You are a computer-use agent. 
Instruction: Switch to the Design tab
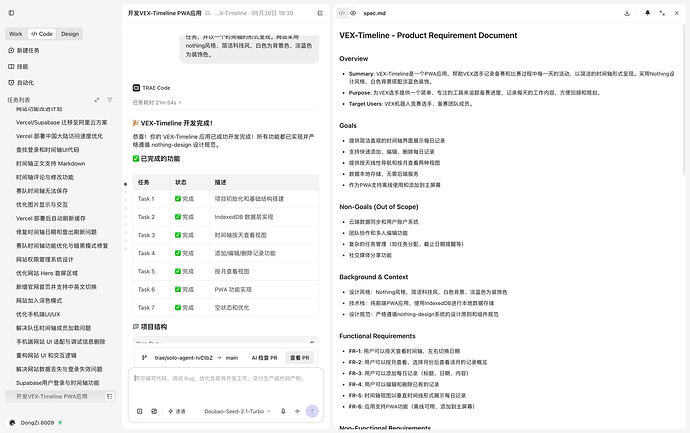coord(70,34)
